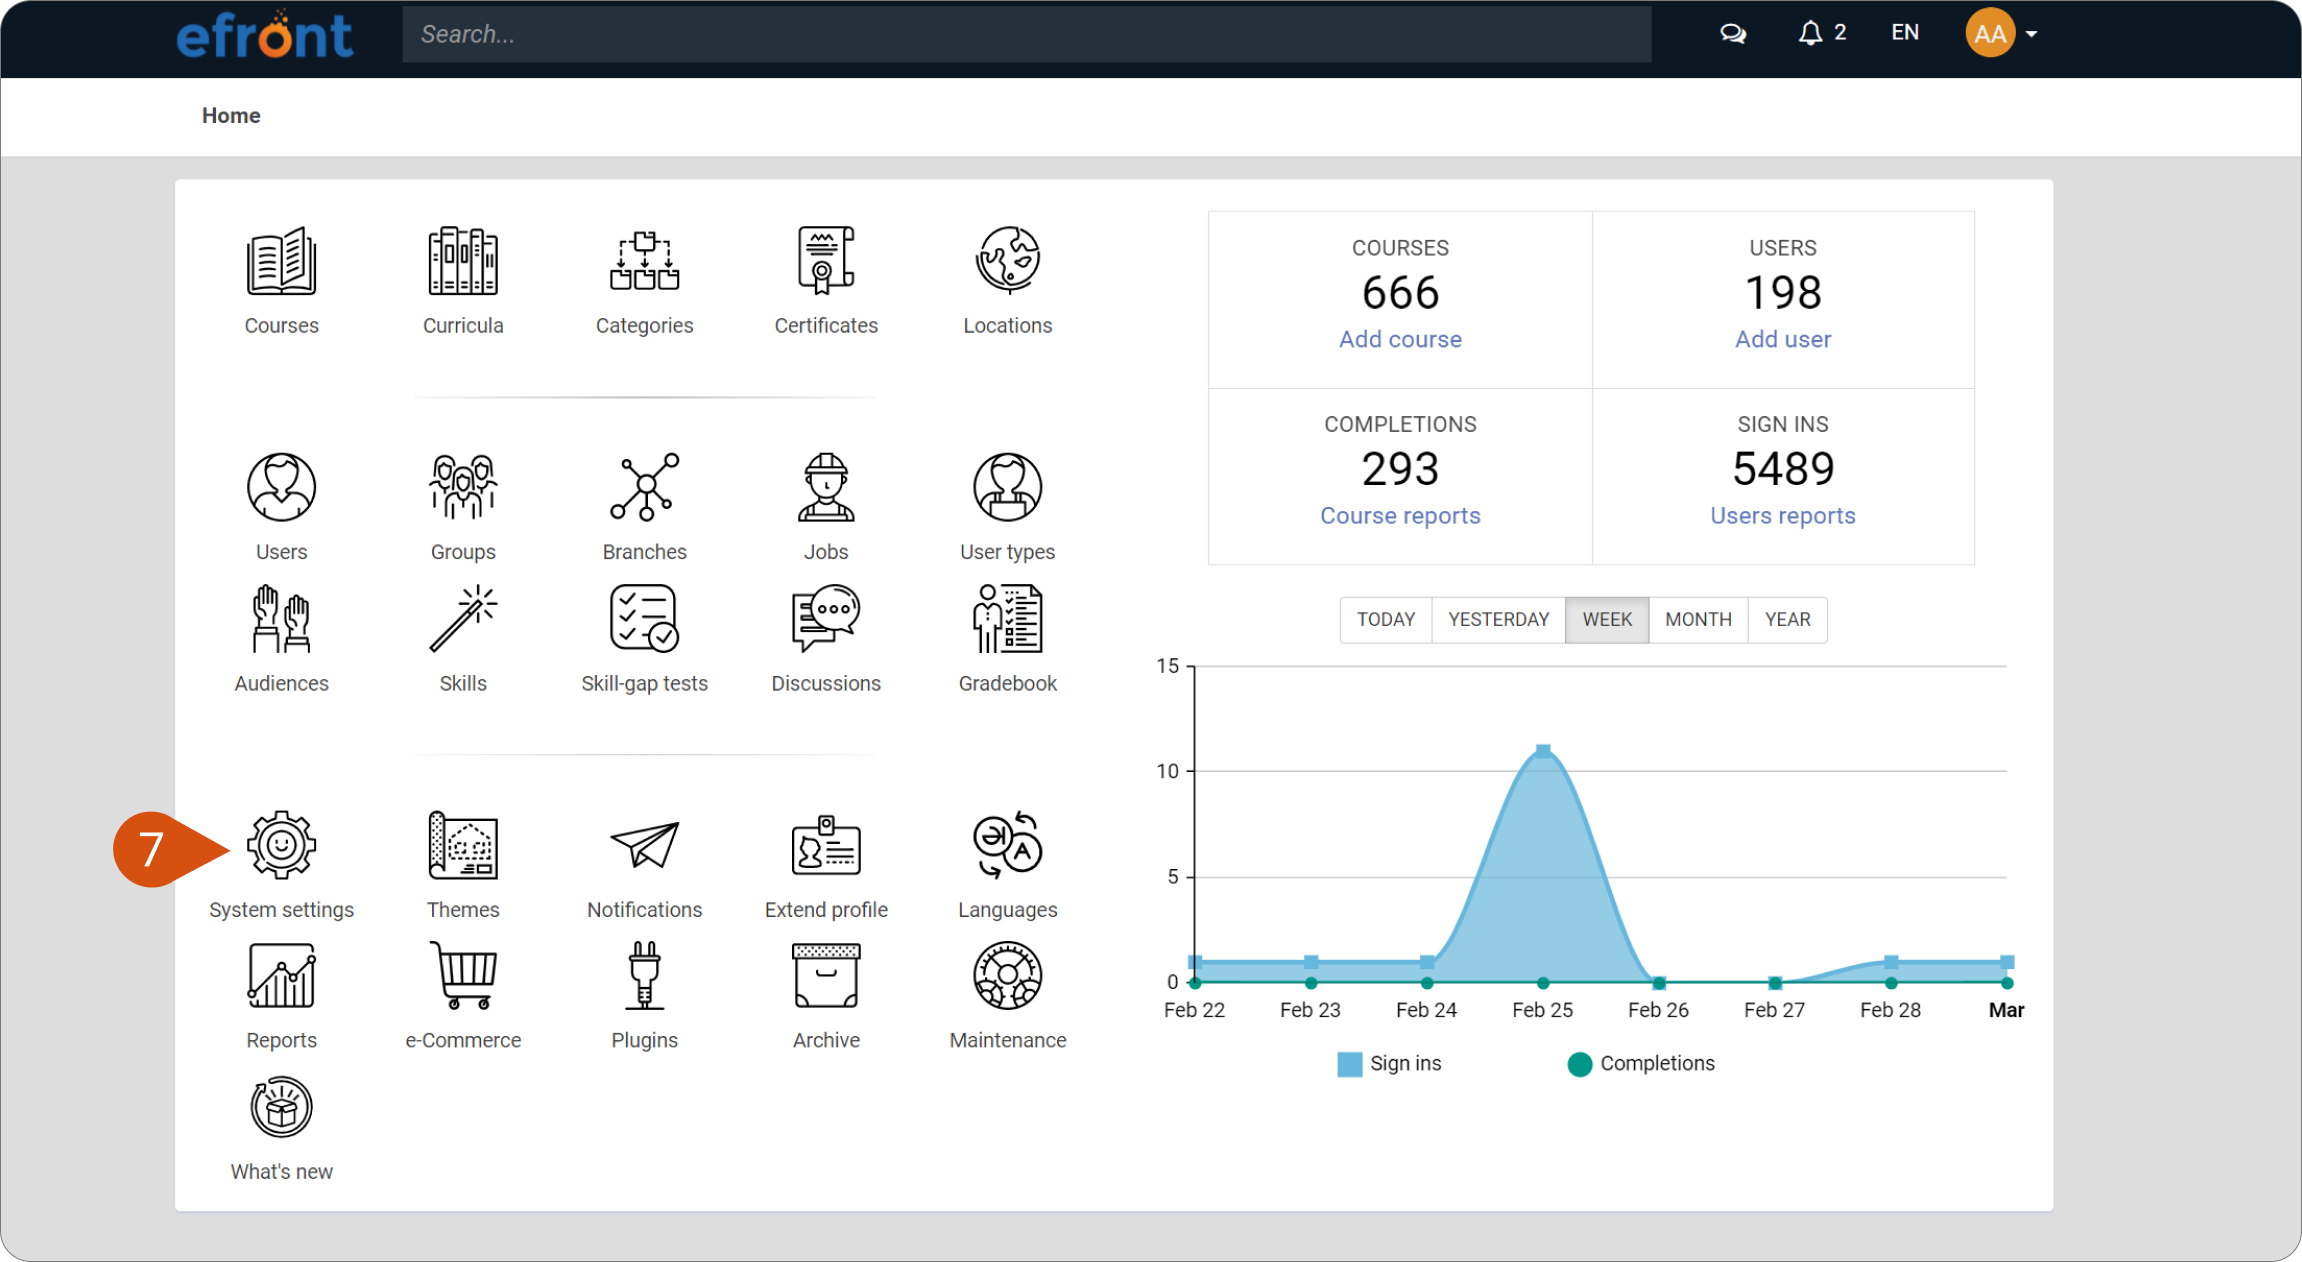Open the e-Commerce shopping cart icon
2302x1262 pixels.
tap(463, 975)
